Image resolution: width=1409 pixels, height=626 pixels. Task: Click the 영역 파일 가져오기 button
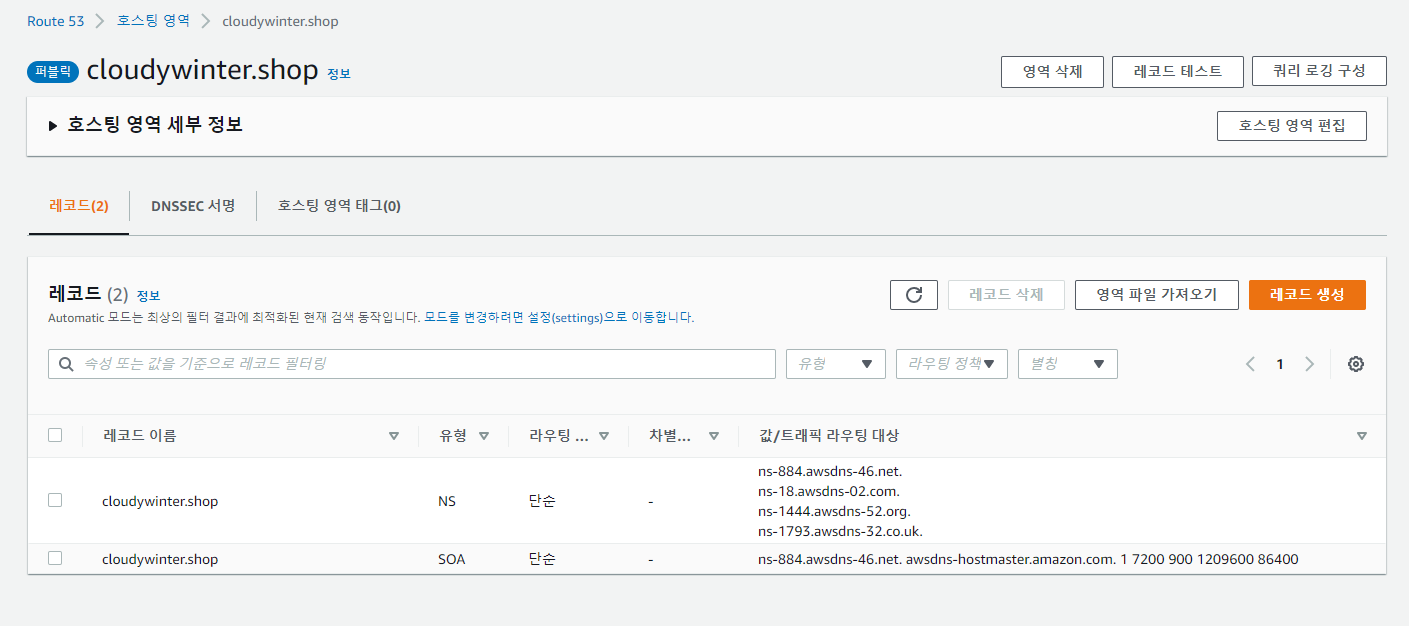(1157, 295)
